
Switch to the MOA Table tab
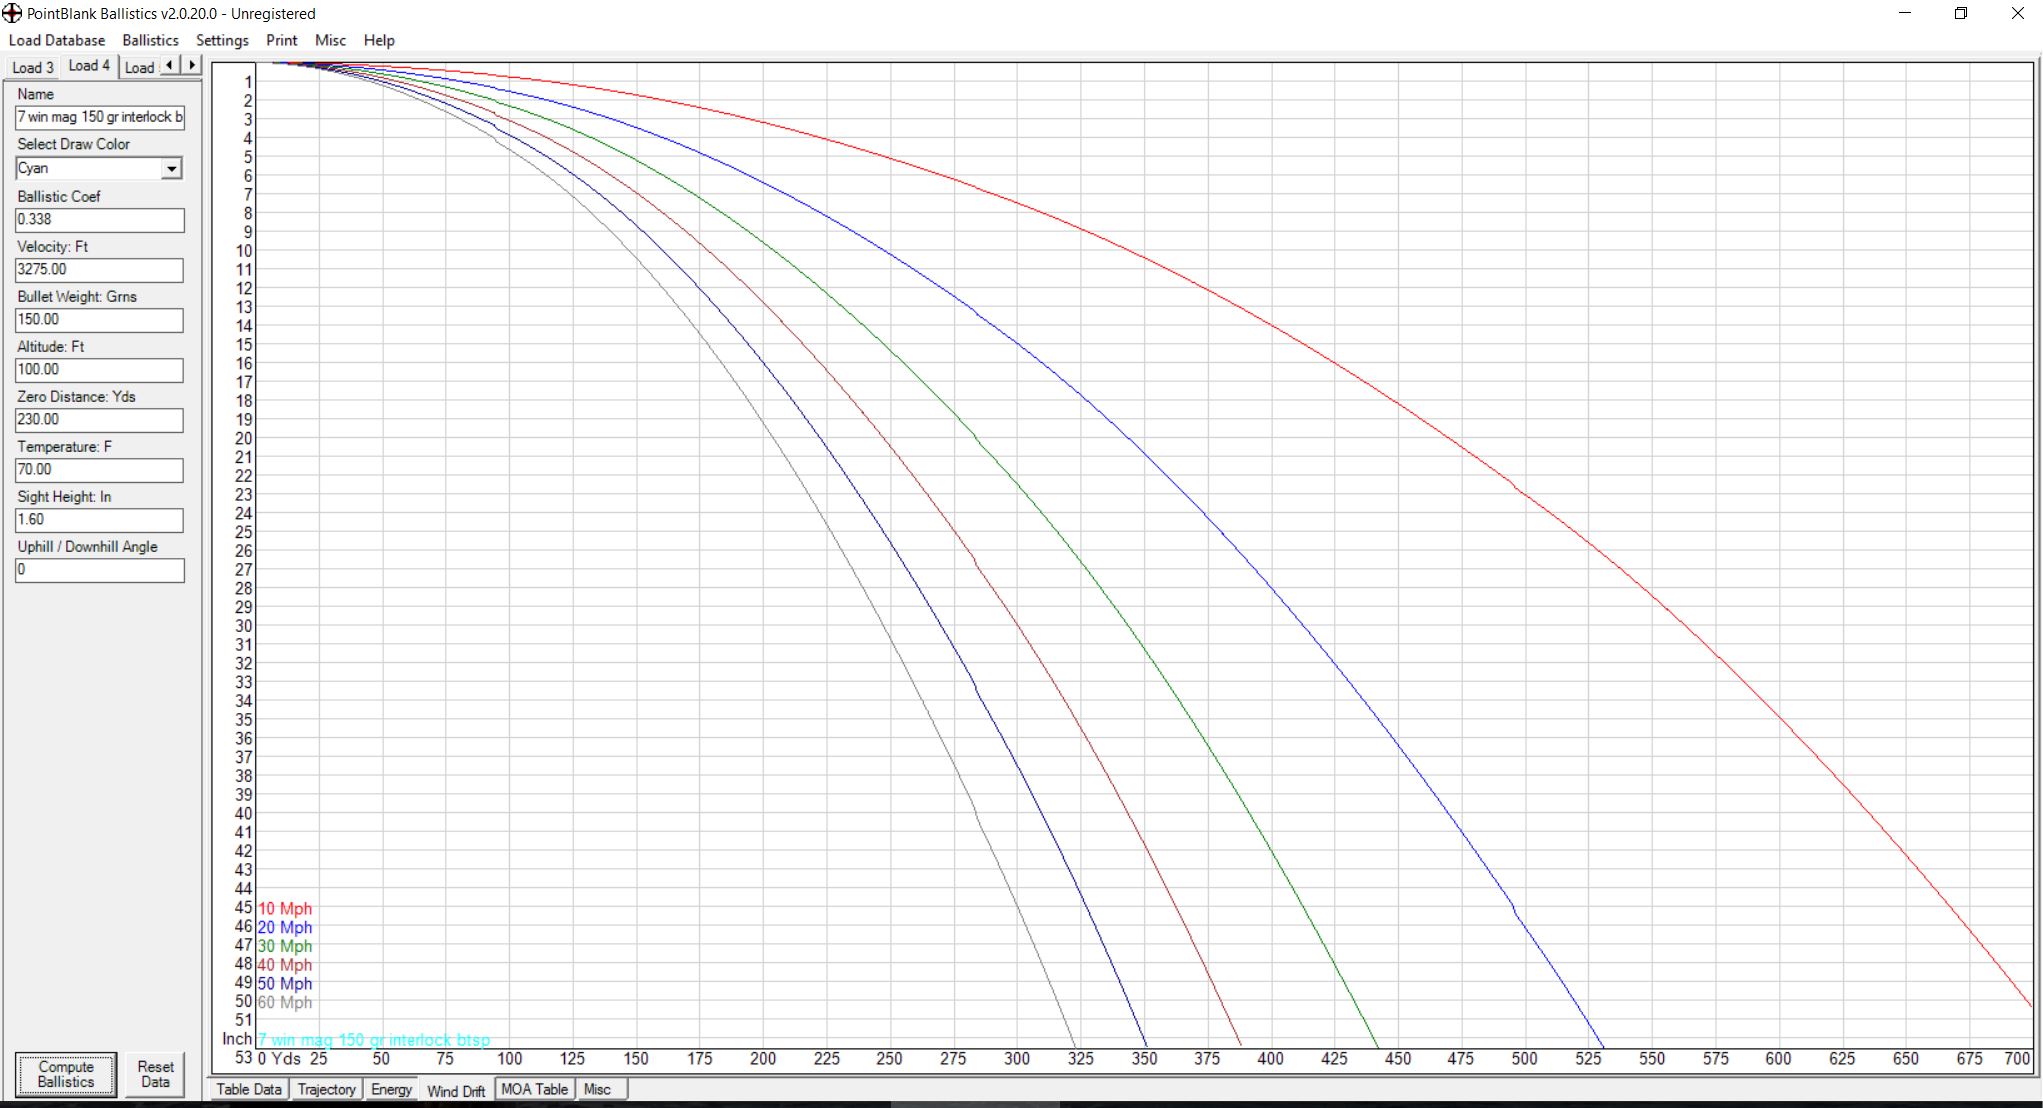coord(534,1089)
